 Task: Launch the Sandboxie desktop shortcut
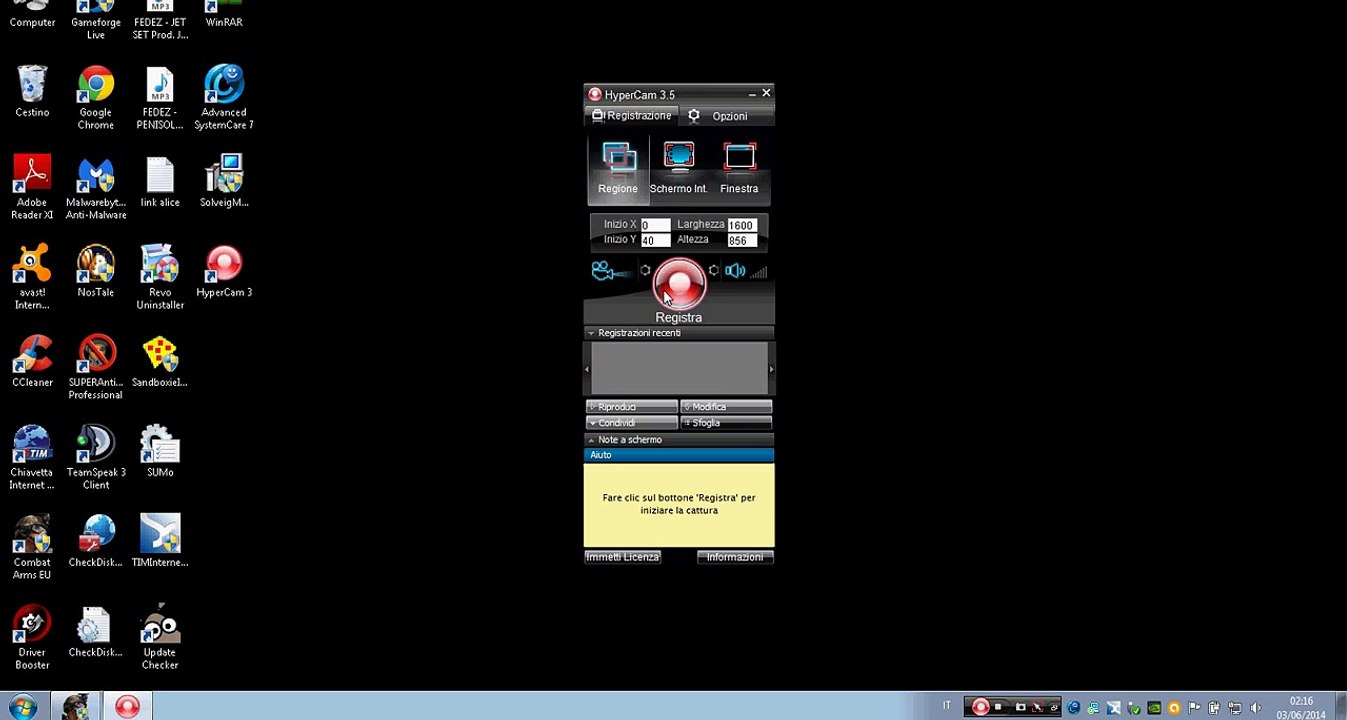coord(160,362)
